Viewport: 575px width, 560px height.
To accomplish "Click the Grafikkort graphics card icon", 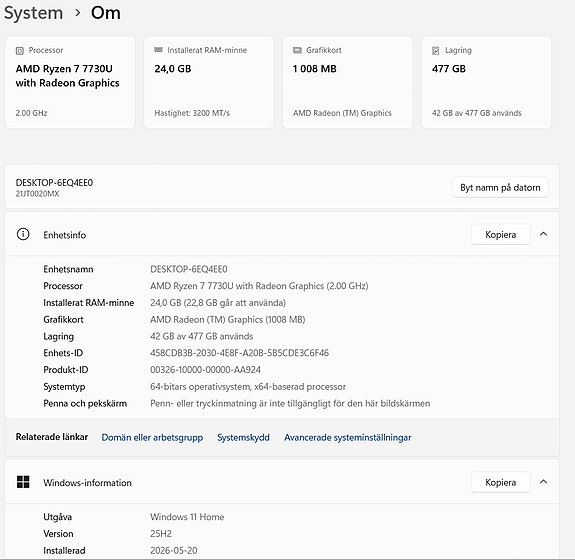I will (x=297, y=50).
